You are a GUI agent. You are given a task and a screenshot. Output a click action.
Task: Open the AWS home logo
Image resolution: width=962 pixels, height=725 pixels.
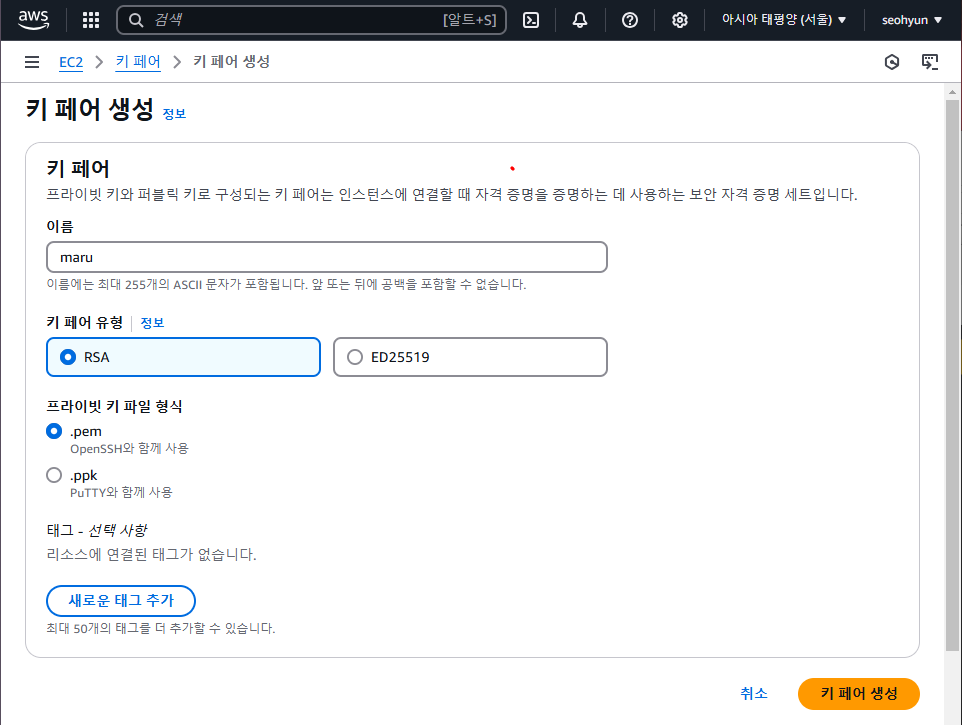(x=33, y=20)
